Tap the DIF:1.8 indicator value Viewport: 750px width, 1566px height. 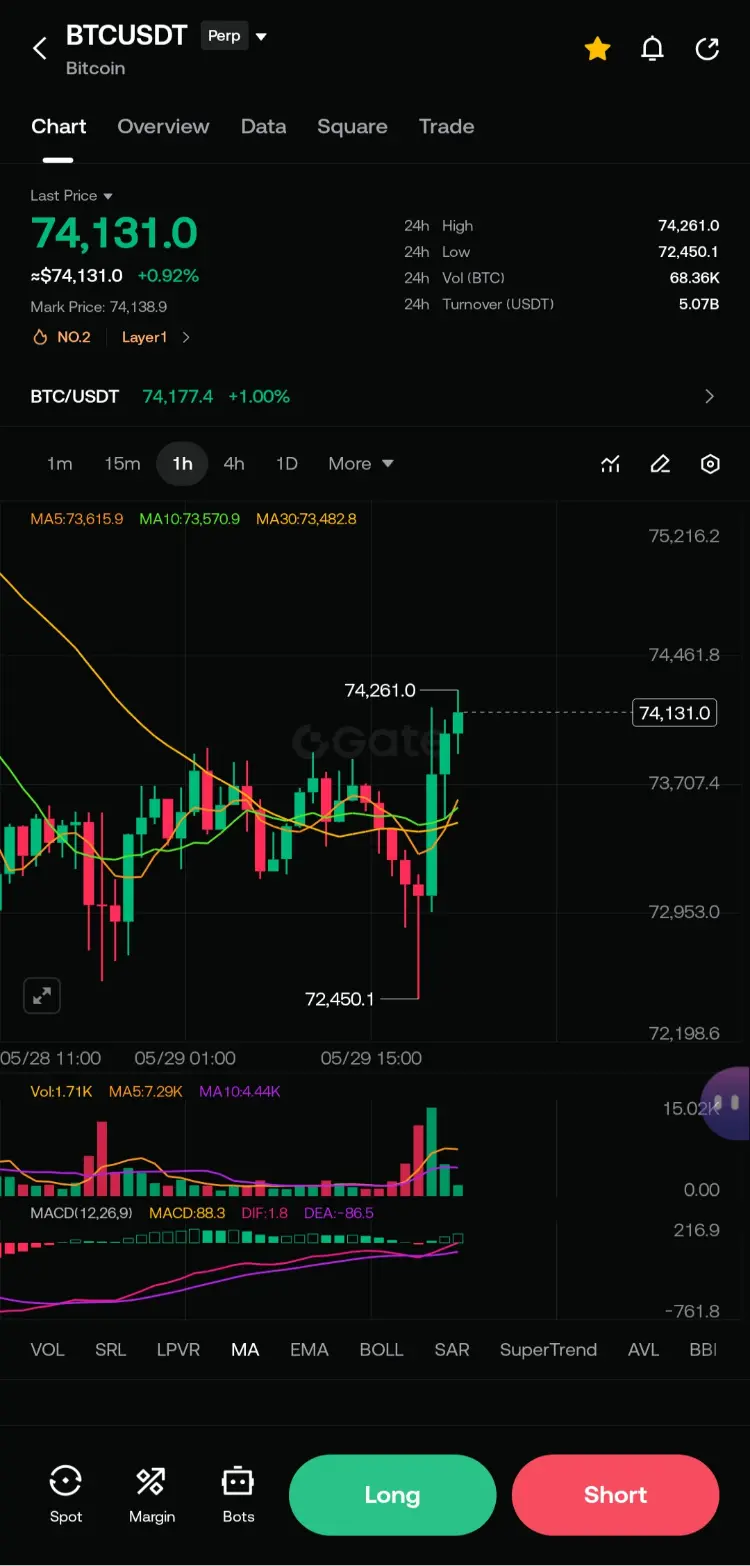264,1213
